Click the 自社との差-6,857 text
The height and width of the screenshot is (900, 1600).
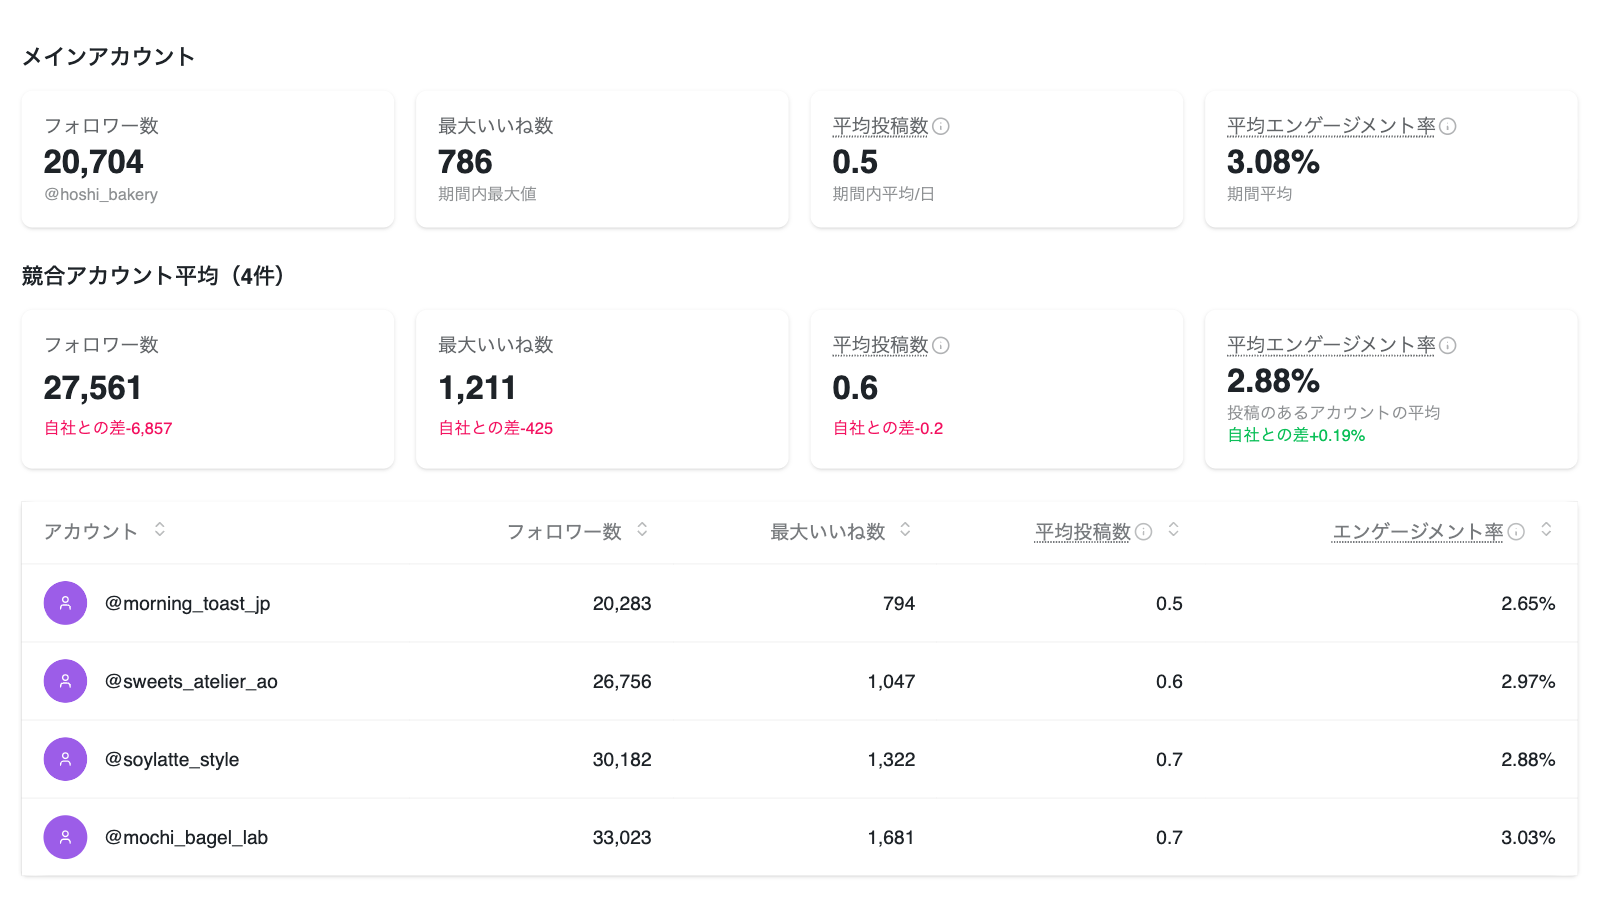coord(108,428)
